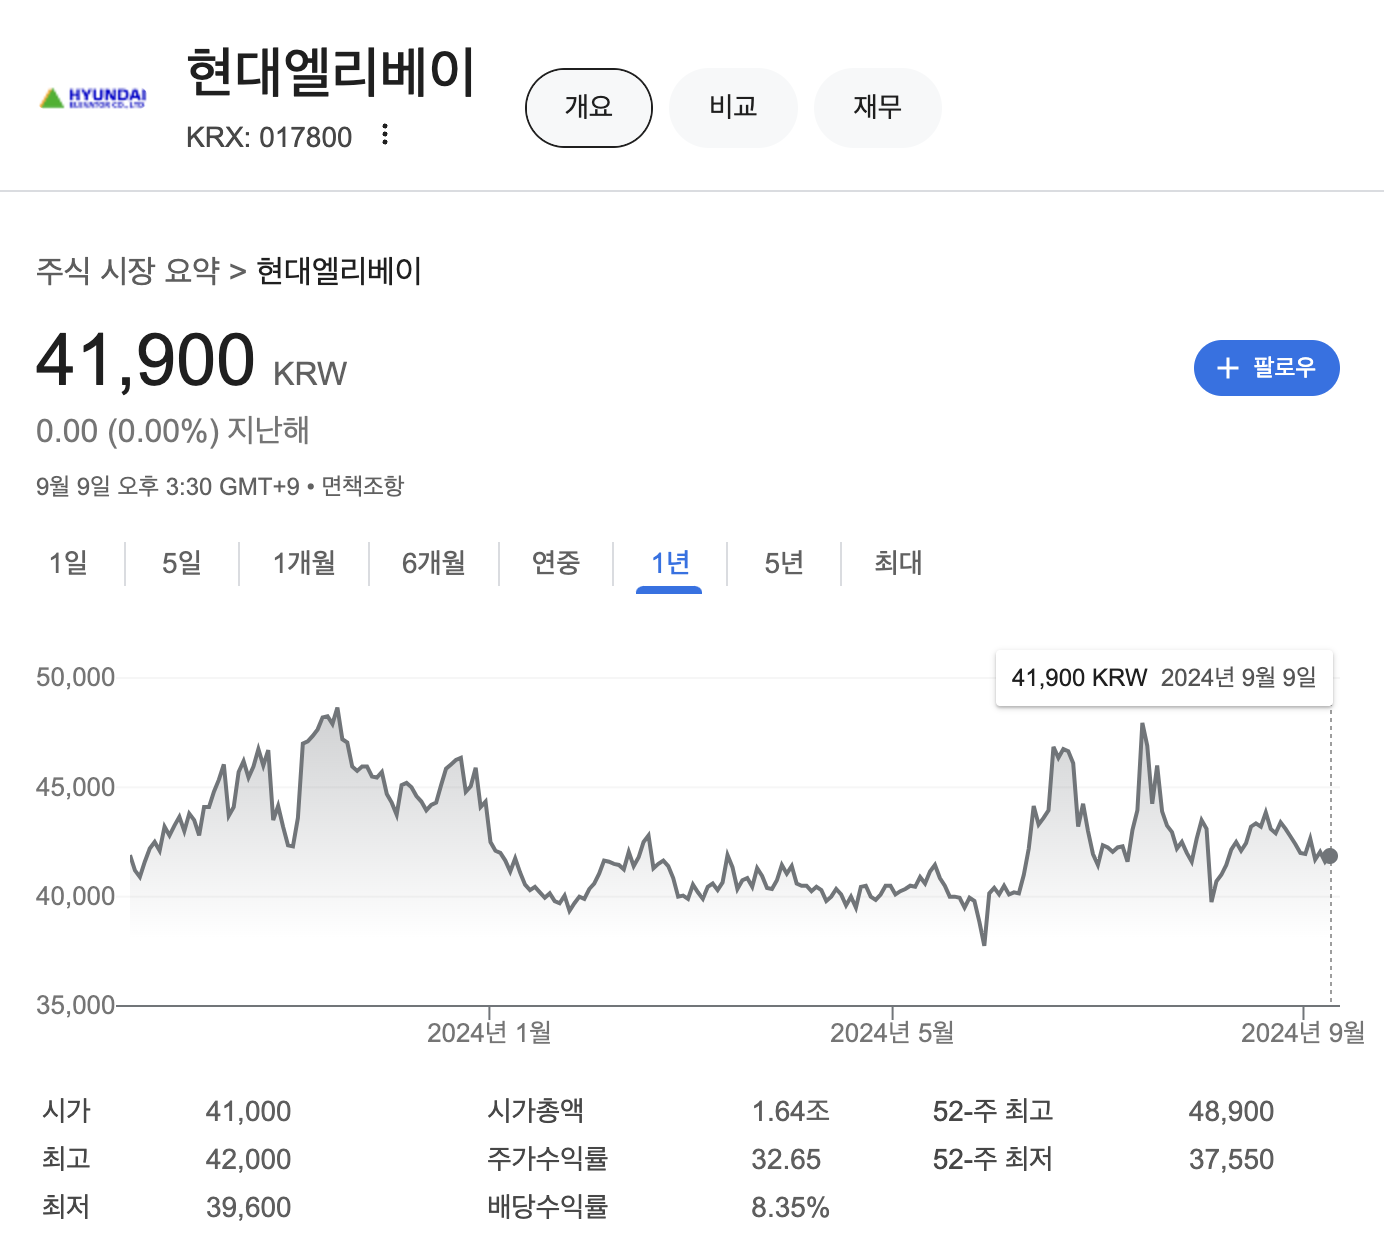
Task: Click the 주가수익률 label
Action: 548,1159
